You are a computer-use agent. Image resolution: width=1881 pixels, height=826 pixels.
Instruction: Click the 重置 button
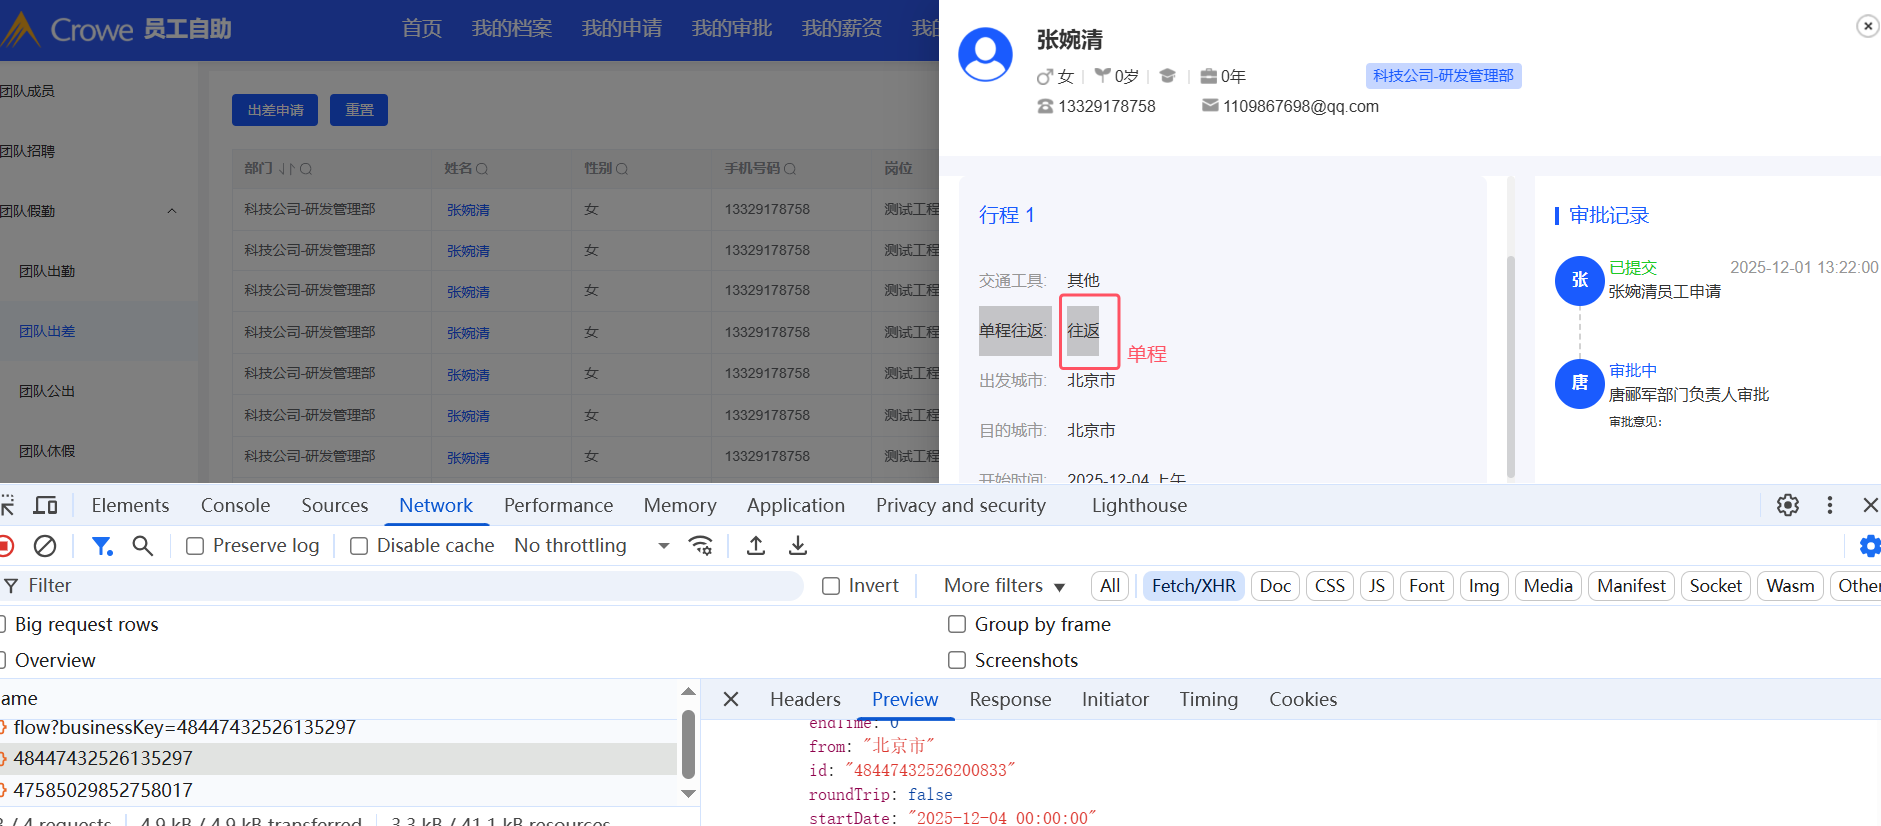pyautogui.click(x=359, y=110)
